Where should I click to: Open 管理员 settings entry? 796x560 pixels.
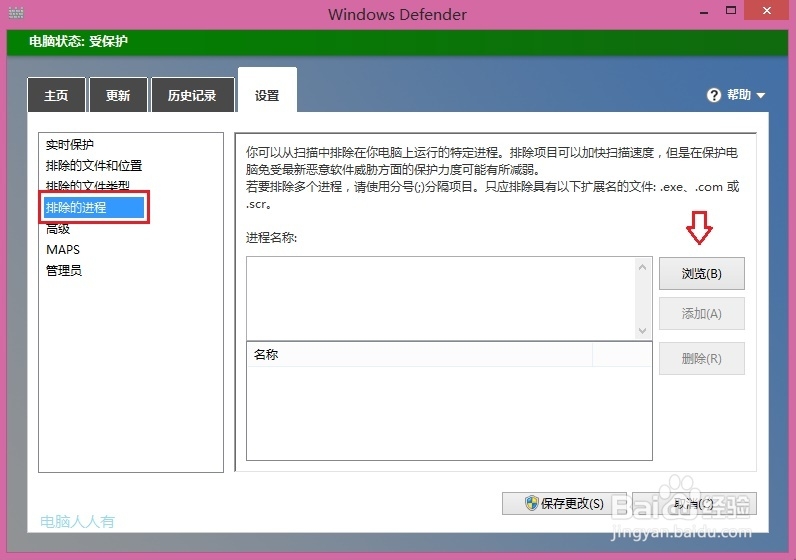[x=64, y=271]
